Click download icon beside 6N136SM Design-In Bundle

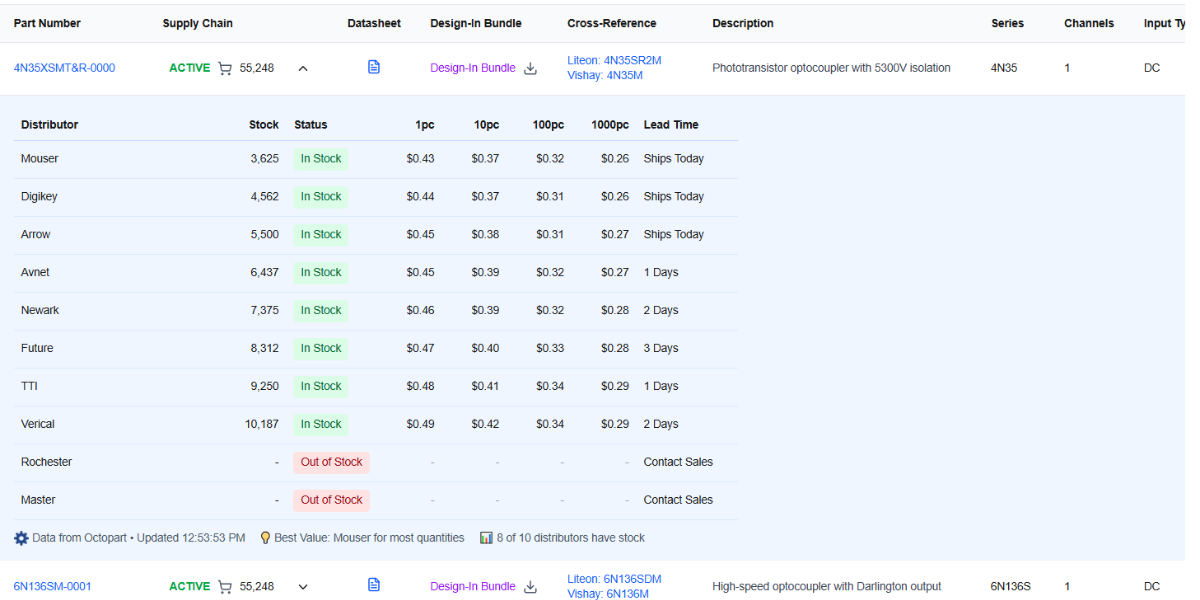click(531, 587)
